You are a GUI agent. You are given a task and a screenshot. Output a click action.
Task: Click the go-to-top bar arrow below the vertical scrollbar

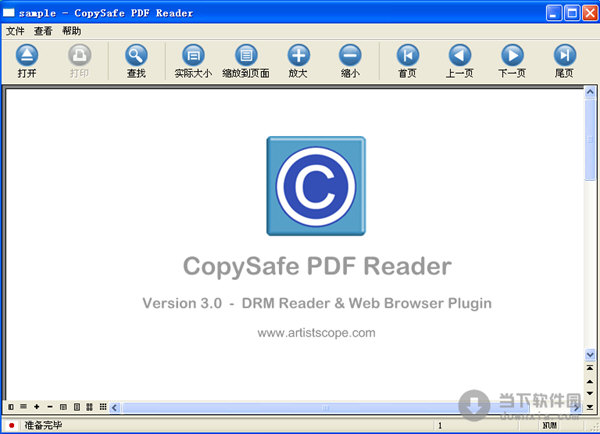[x=590, y=368]
